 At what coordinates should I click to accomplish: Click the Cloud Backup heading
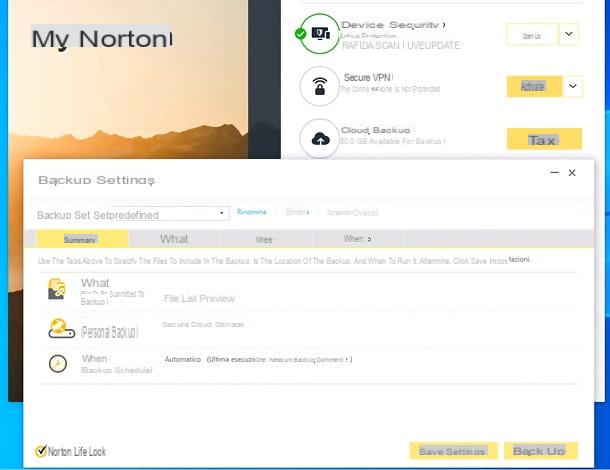click(375, 130)
